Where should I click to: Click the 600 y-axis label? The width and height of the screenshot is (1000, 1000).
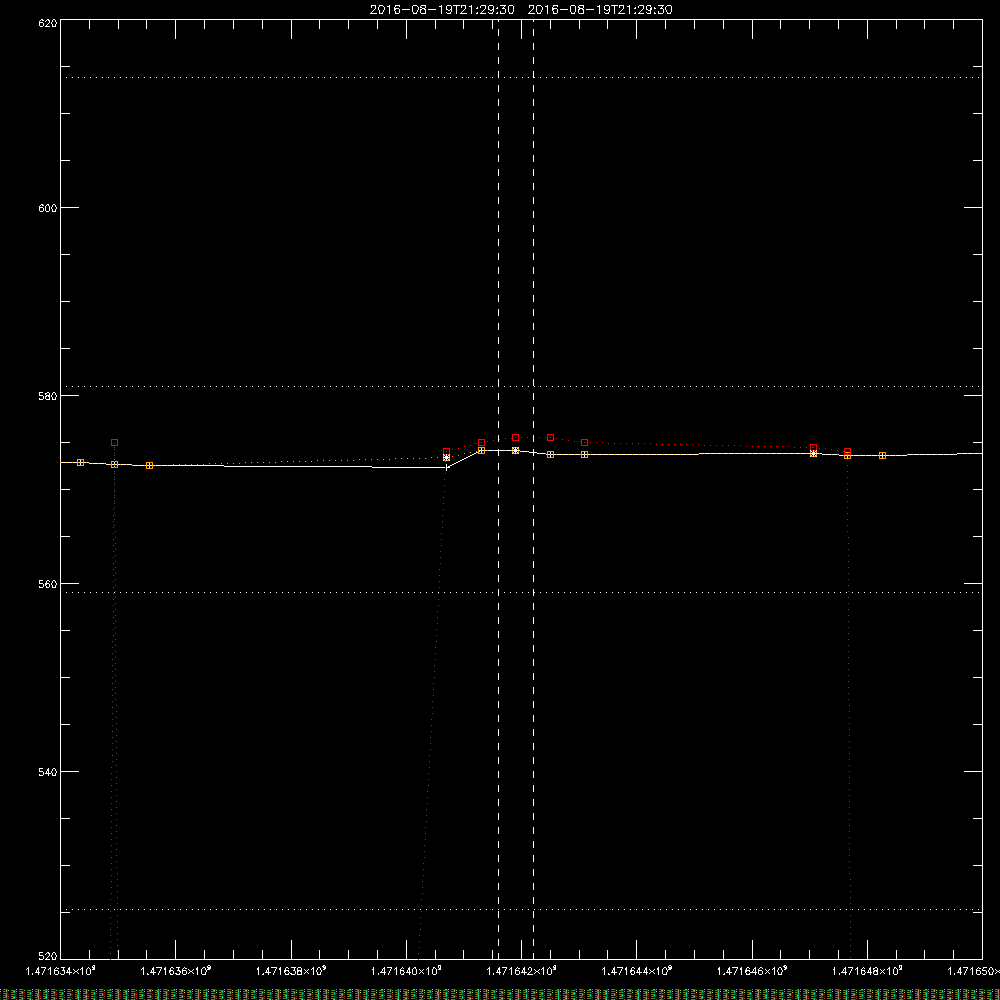[48, 208]
